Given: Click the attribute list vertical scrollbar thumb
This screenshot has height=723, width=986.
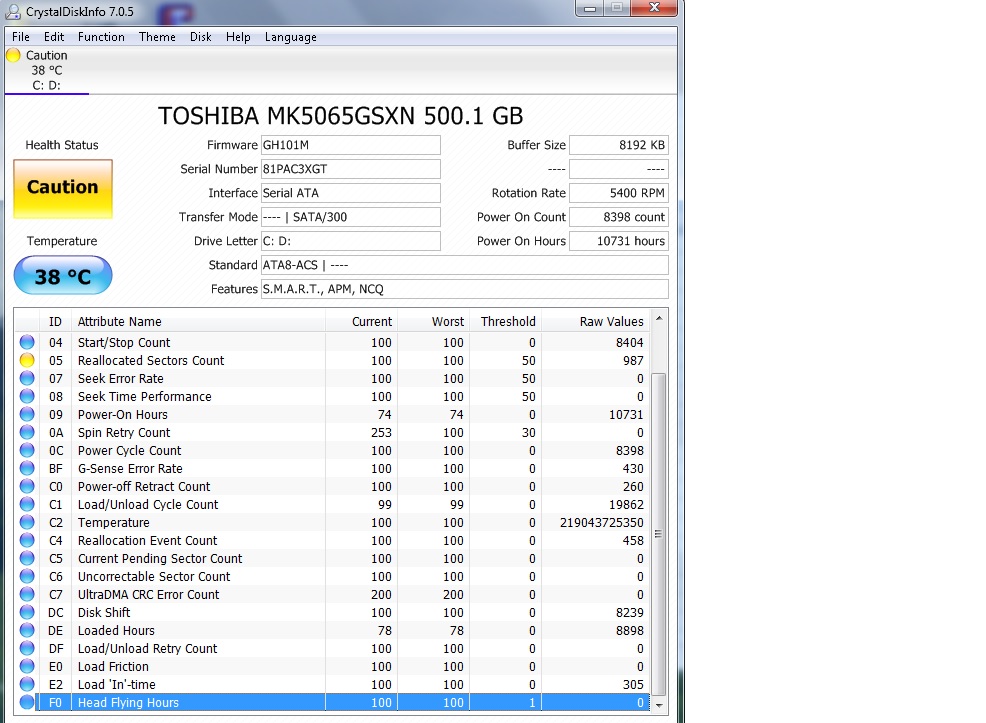Looking at the screenshot, I should [659, 534].
